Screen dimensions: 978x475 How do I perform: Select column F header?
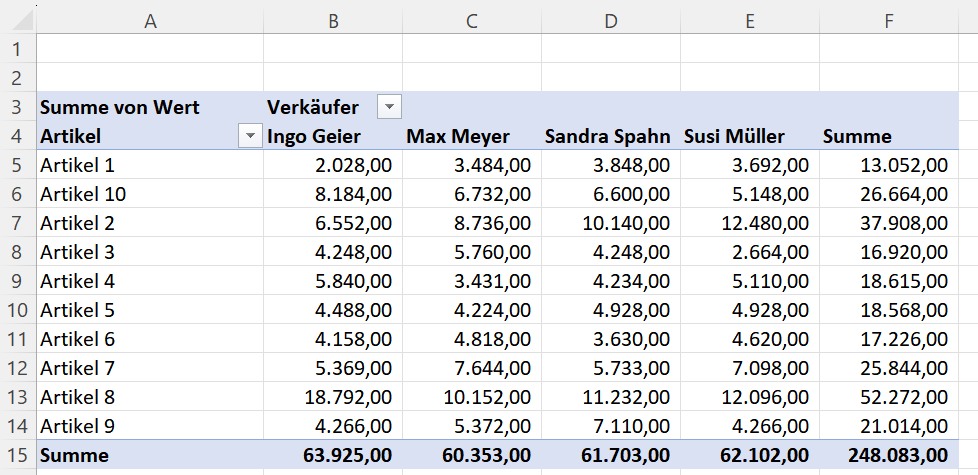click(x=884, y=20)
